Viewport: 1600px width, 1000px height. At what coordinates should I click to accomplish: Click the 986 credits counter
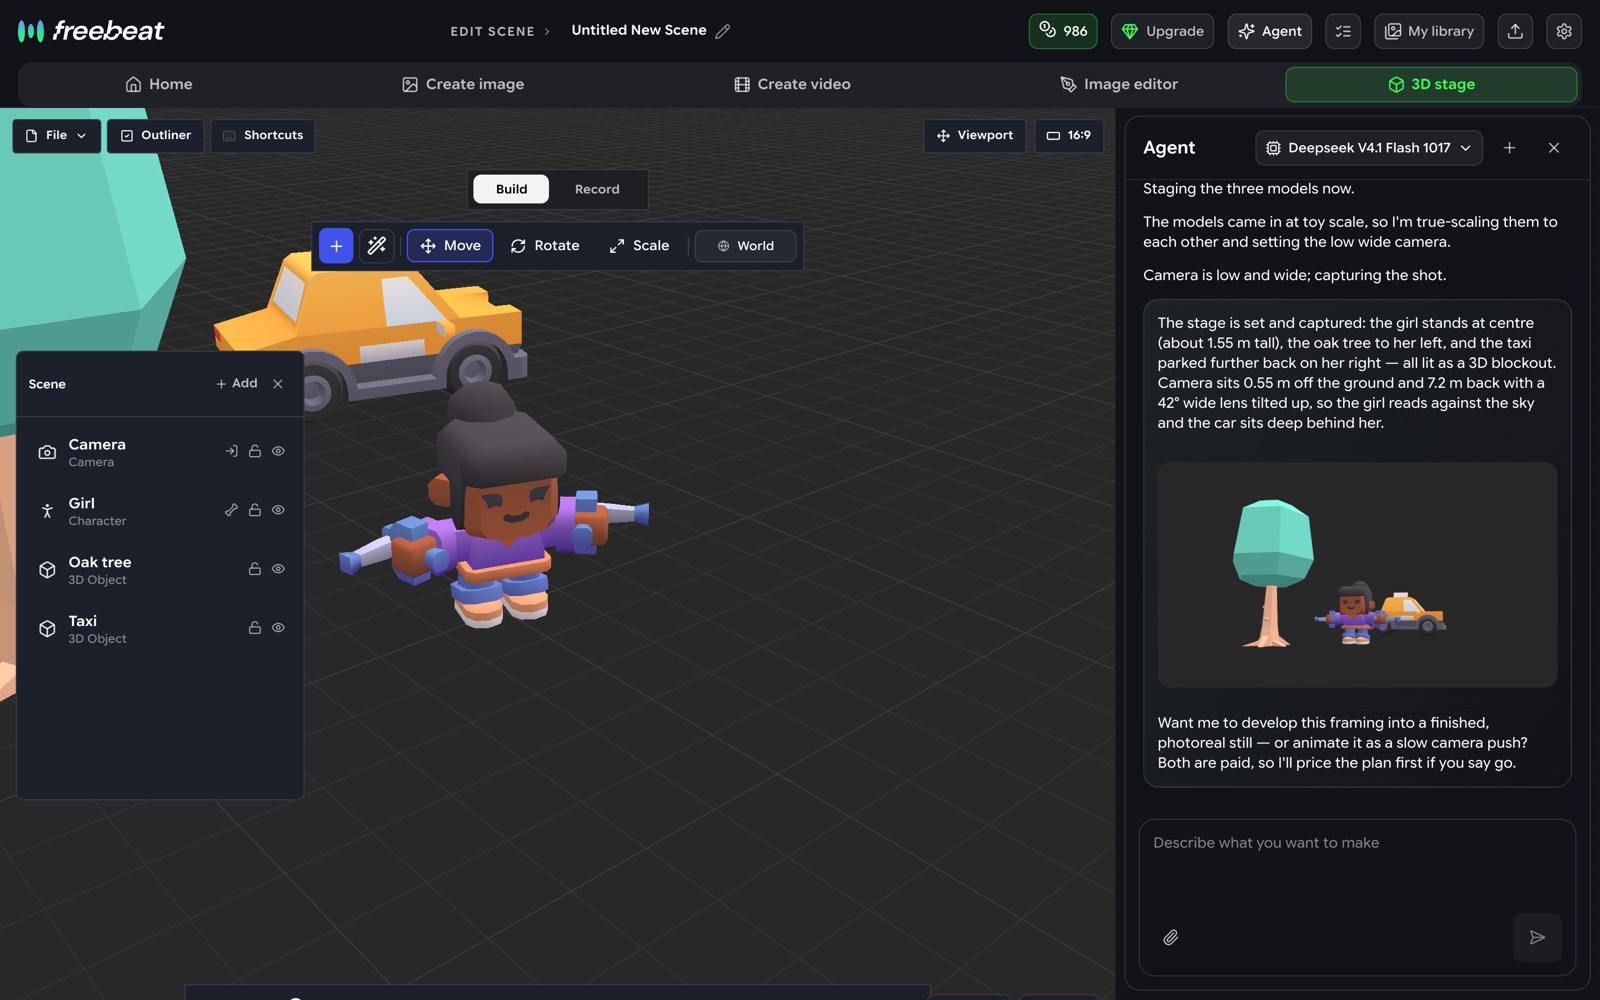point(1063,31)
